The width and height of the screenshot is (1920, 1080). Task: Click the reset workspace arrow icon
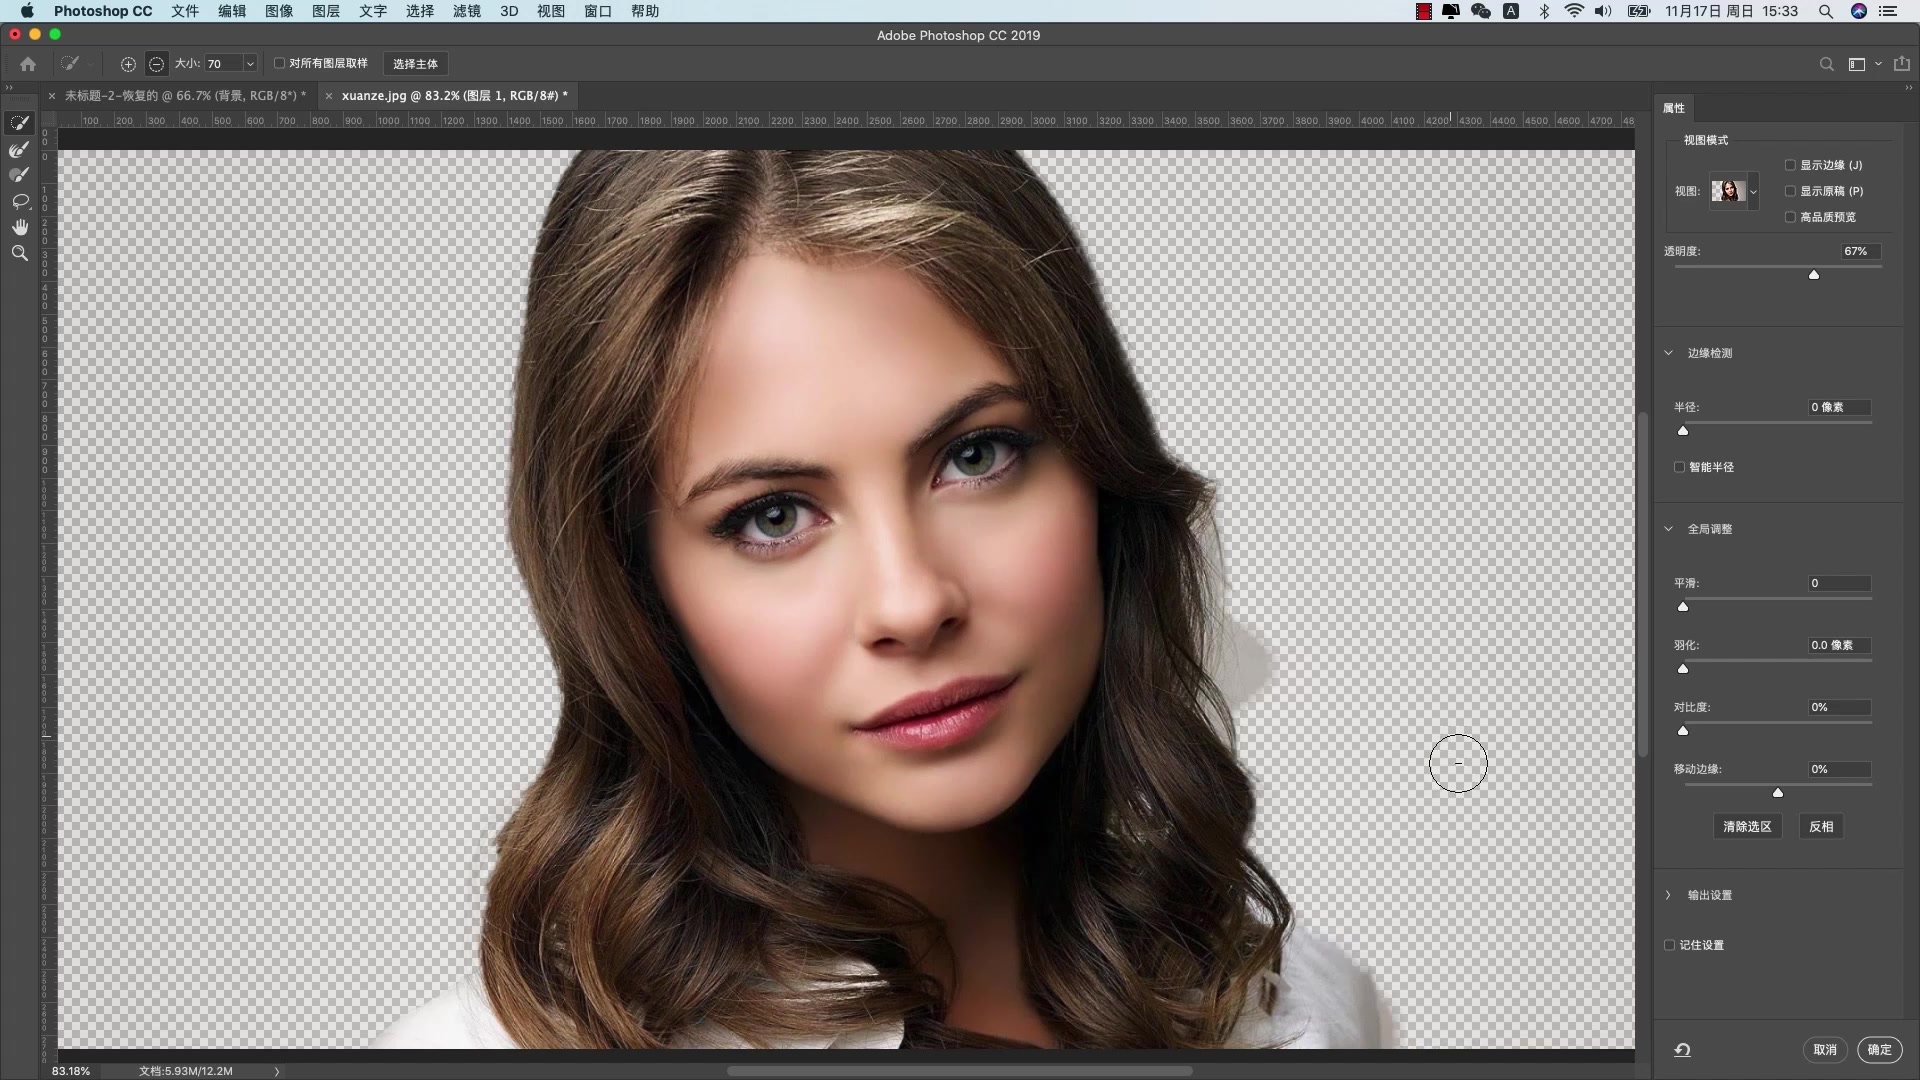click(x=1682, y=1050)
